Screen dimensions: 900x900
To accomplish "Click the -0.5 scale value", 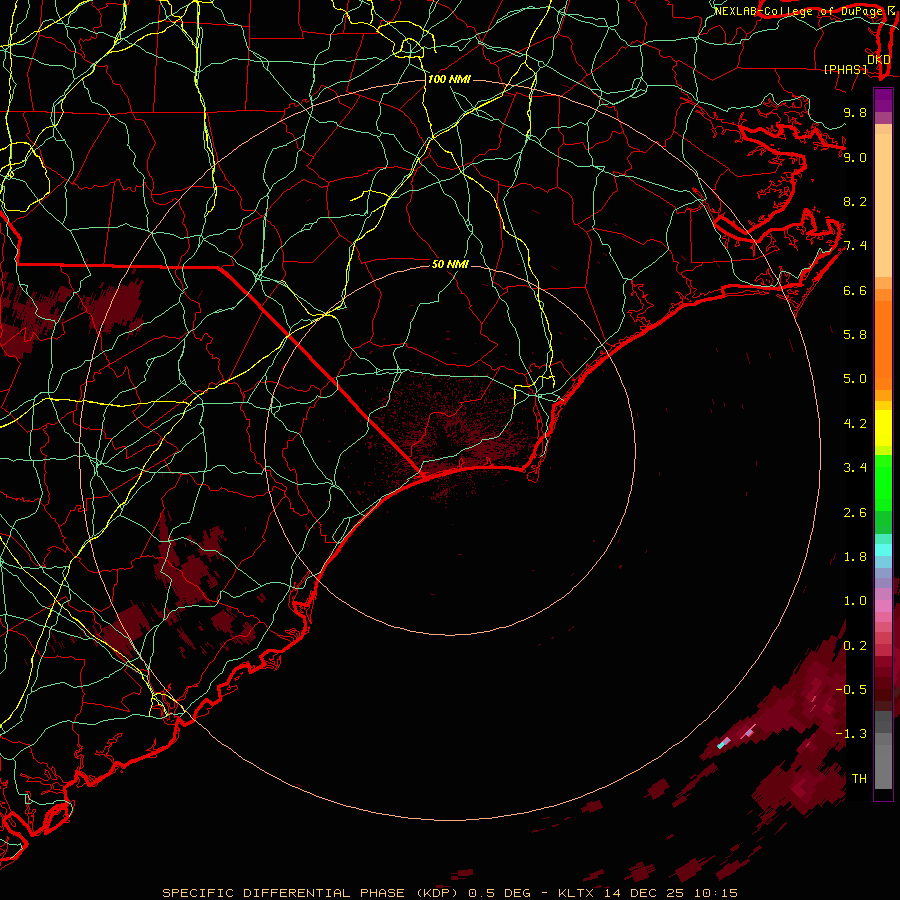I will click(851, 690).
